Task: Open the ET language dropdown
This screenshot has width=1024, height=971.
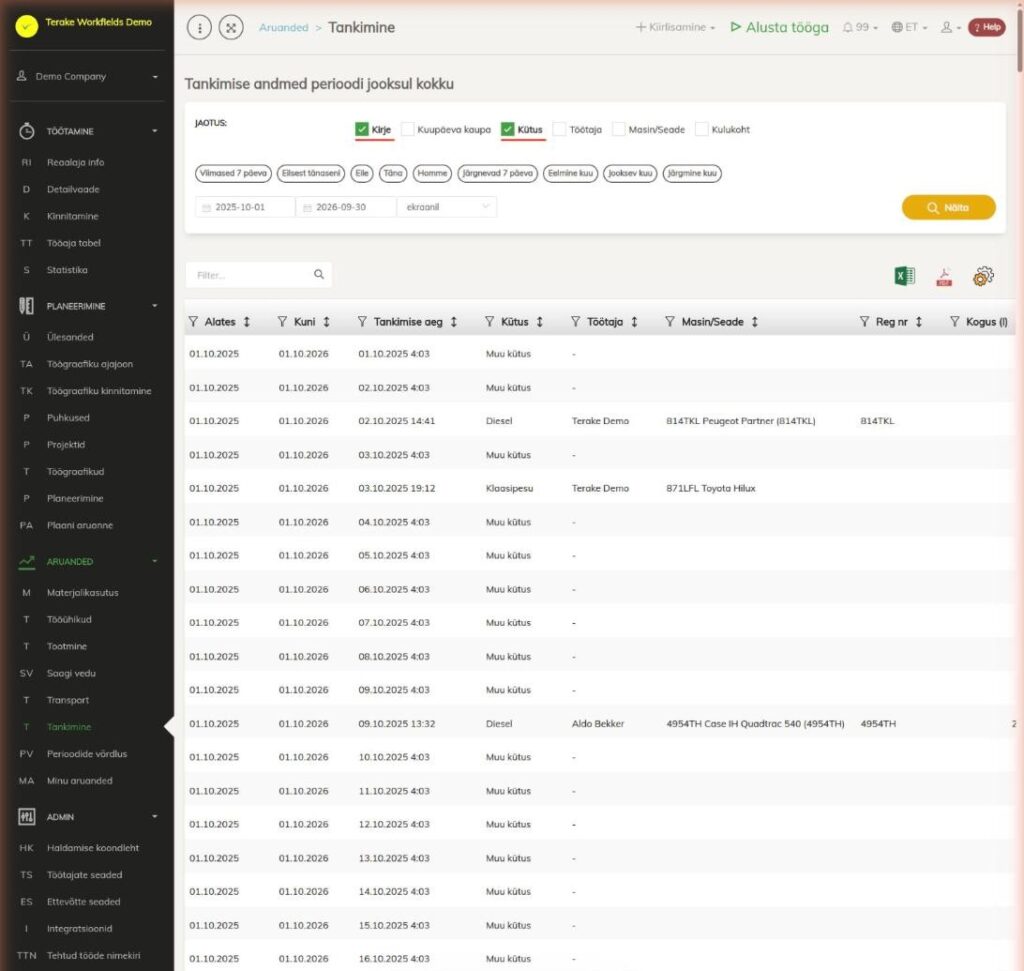Action: (x=910, y=27)
